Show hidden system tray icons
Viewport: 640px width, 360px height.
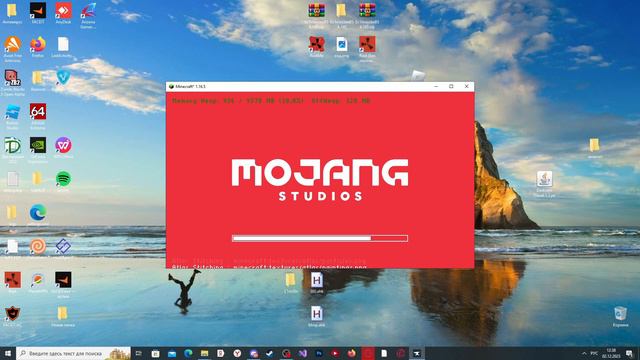(584, 353)
